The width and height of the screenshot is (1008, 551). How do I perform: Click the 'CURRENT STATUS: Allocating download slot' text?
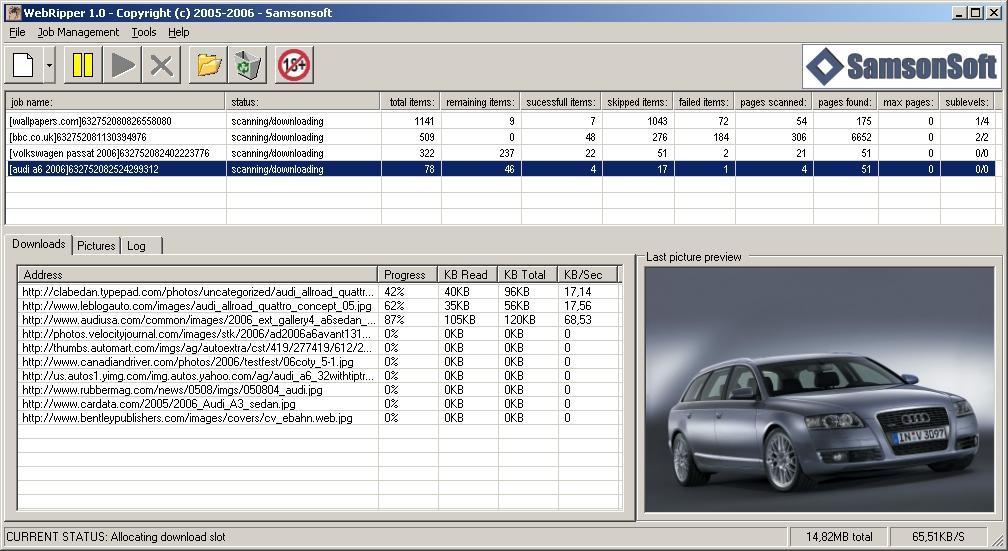click(x=116, y=537)
